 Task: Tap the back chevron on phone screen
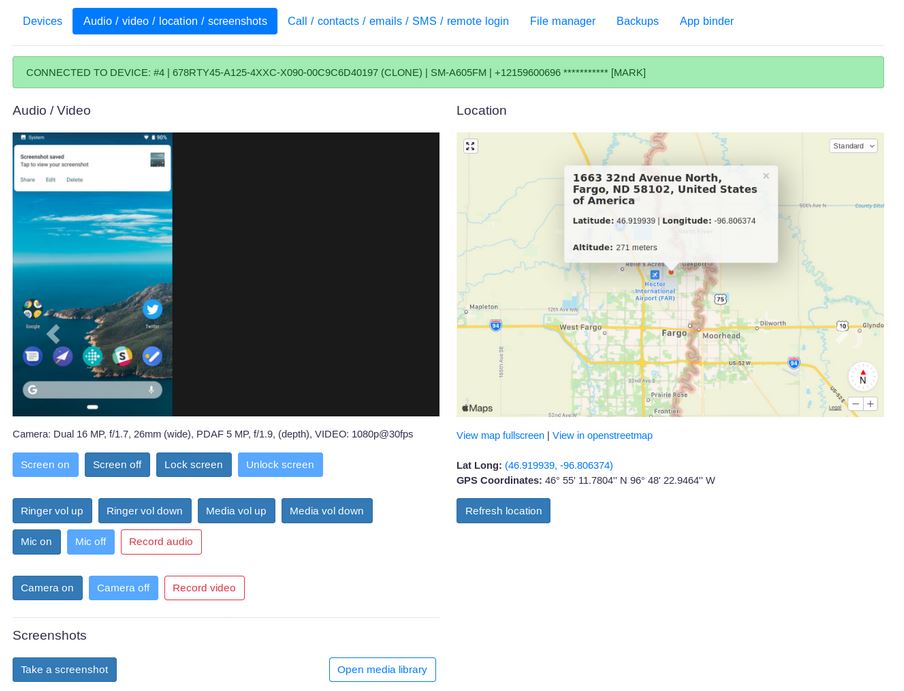click(53, 334)
